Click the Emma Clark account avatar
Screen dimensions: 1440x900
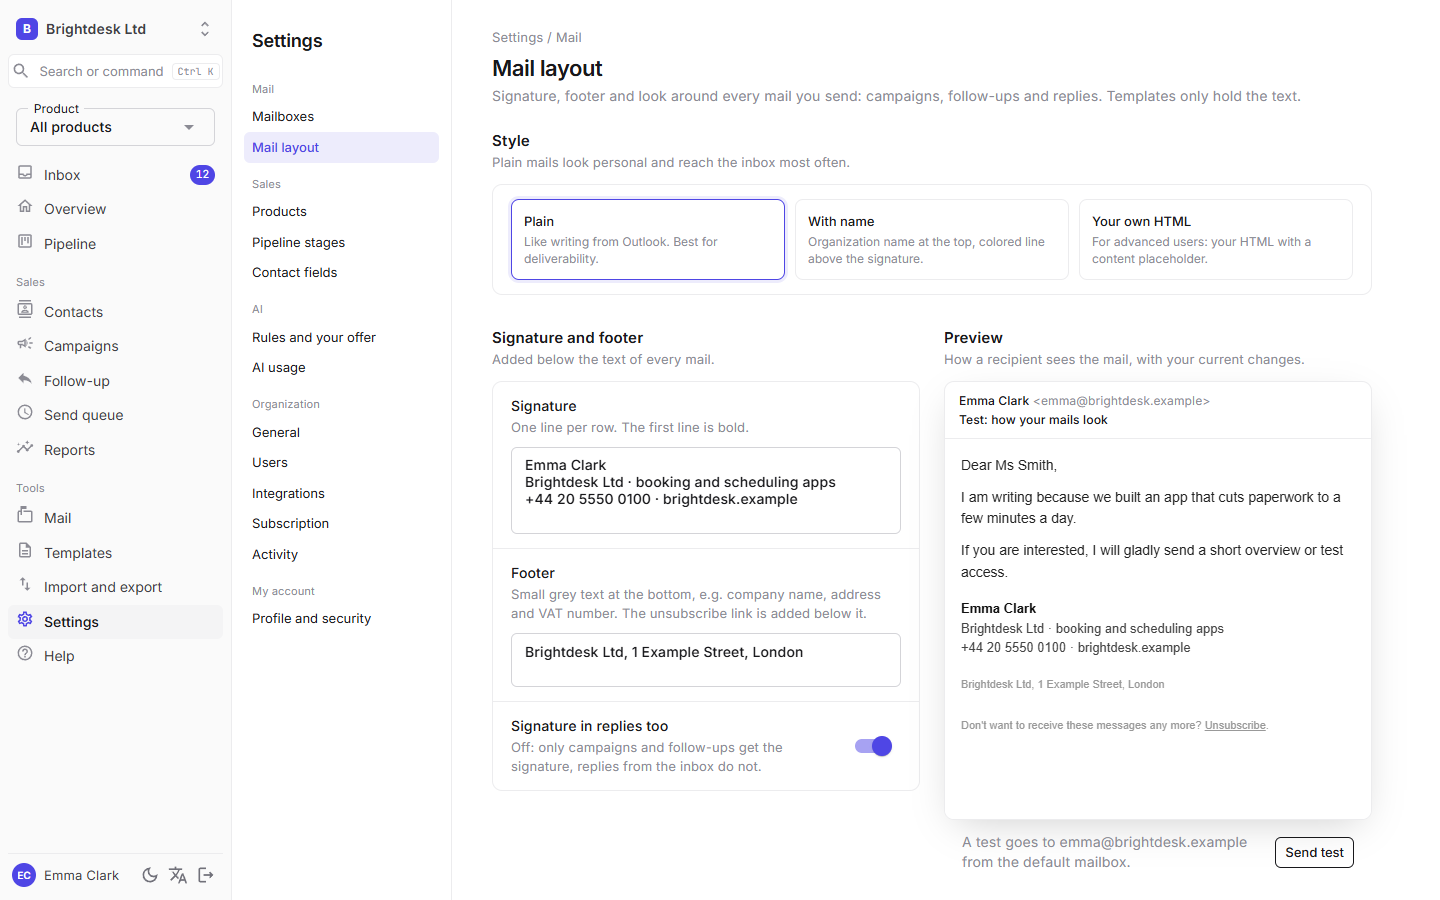(x=24, y=875)
